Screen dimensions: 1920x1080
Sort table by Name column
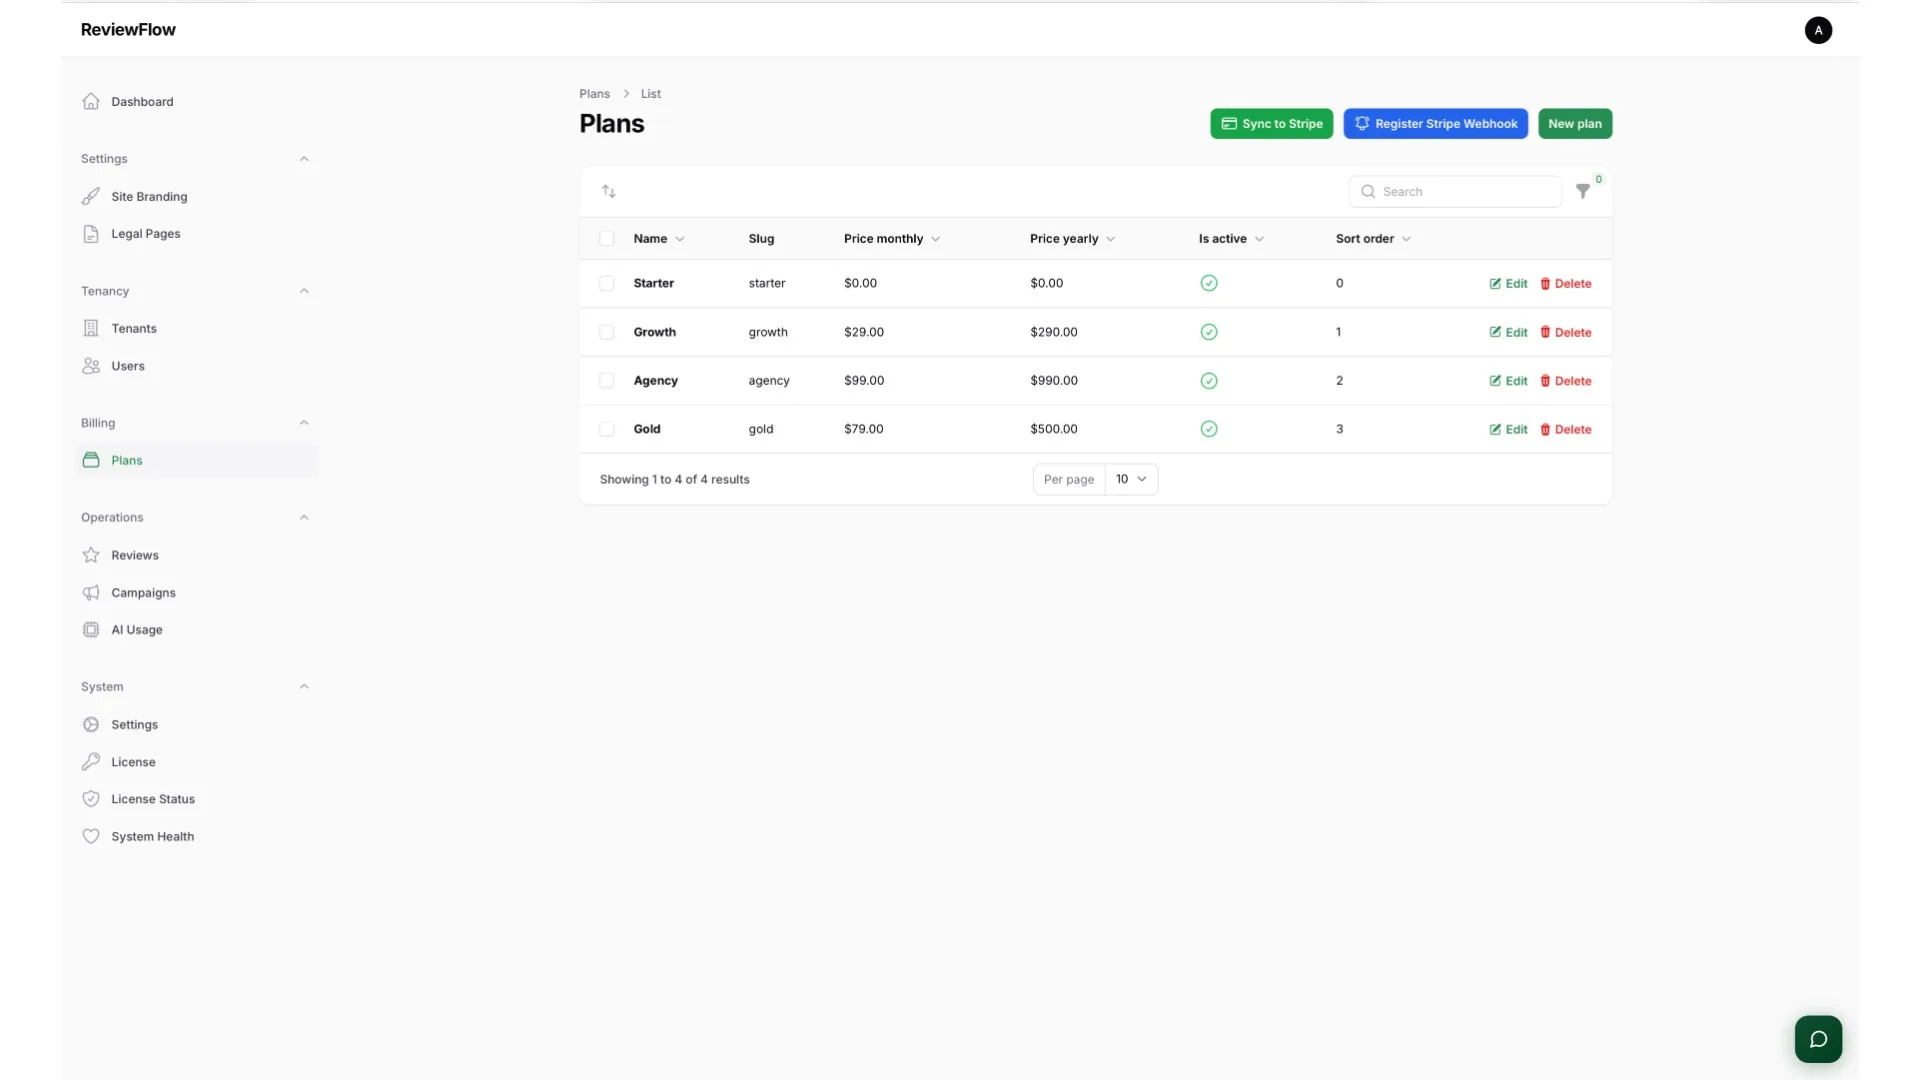coord(659,238)
